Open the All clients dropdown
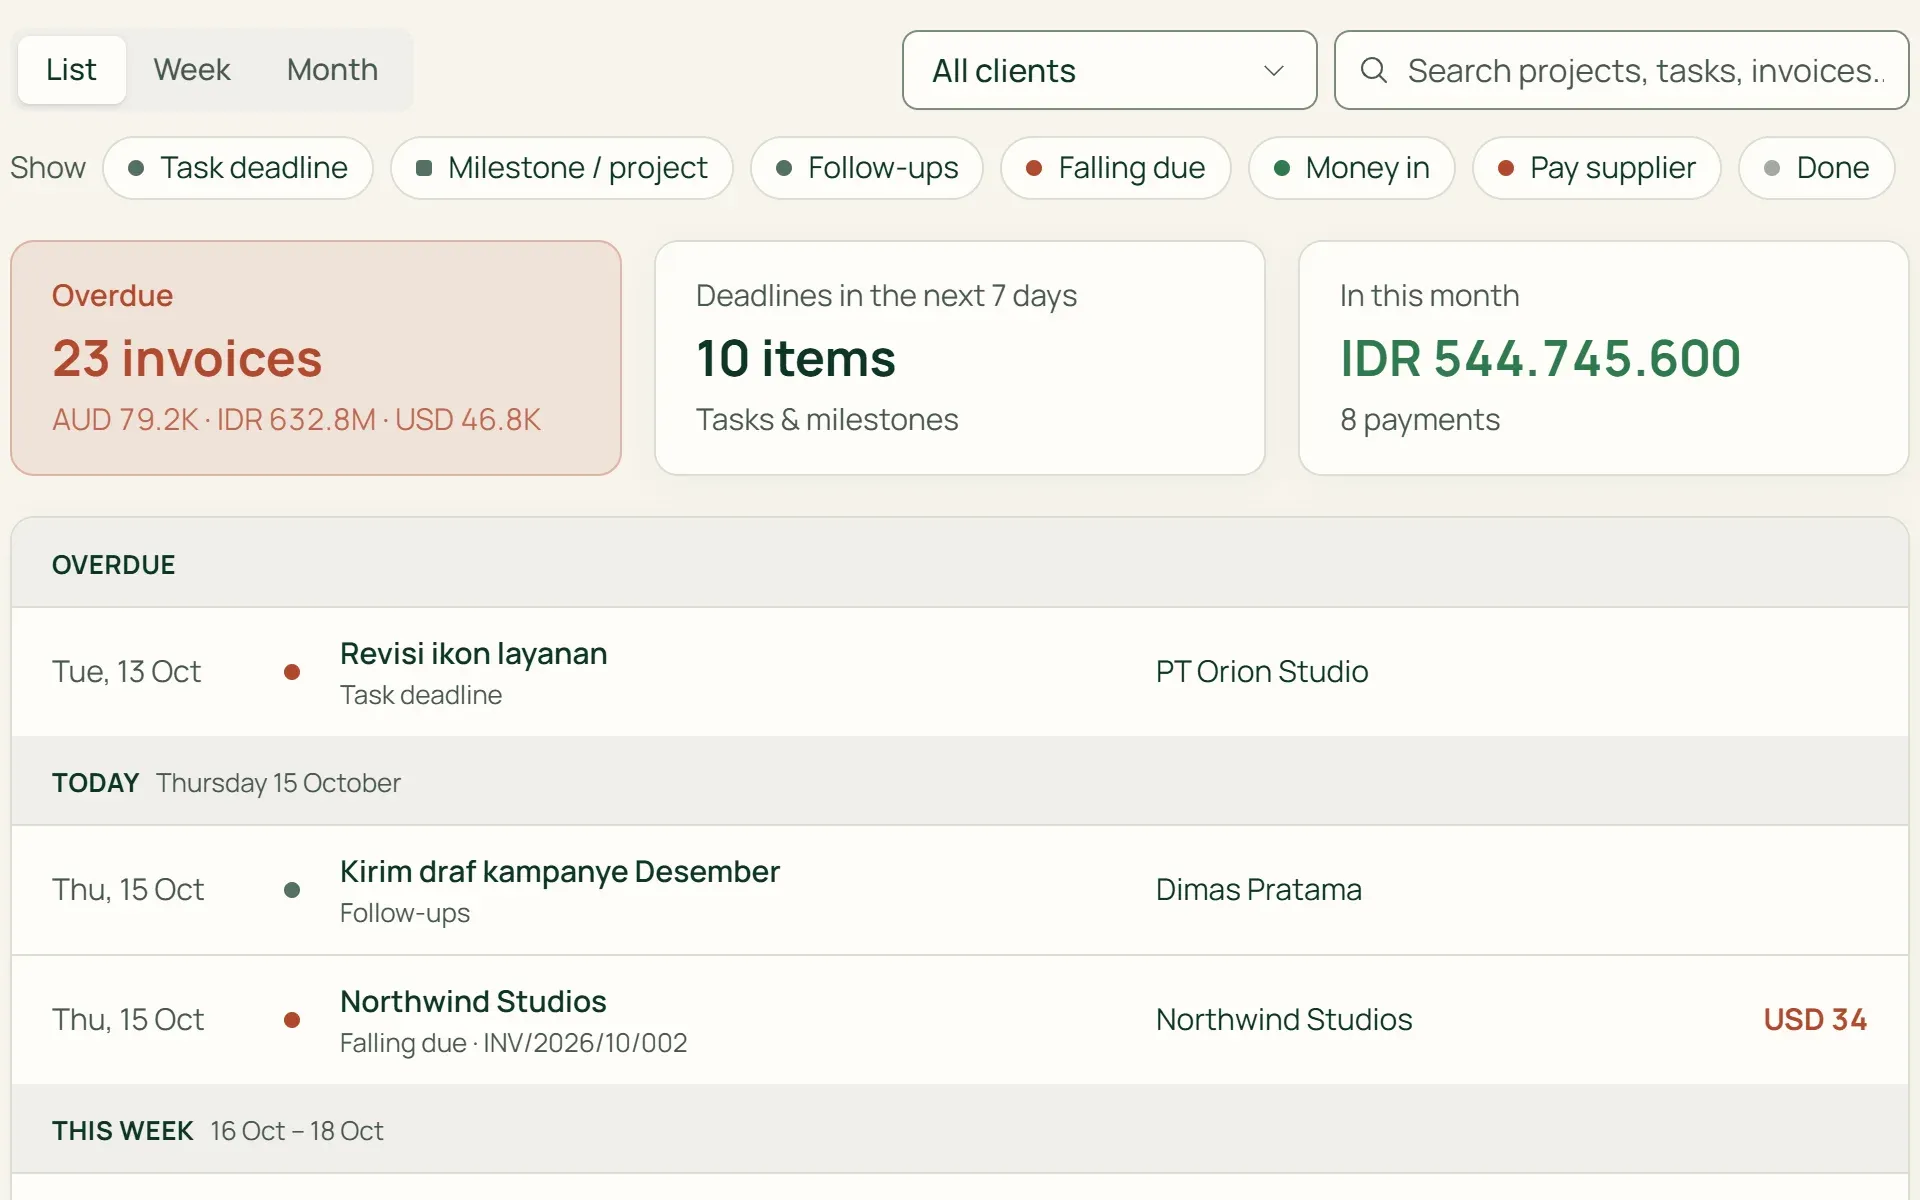The height and width of the screenshot is (1200, 1920). 1110,70
